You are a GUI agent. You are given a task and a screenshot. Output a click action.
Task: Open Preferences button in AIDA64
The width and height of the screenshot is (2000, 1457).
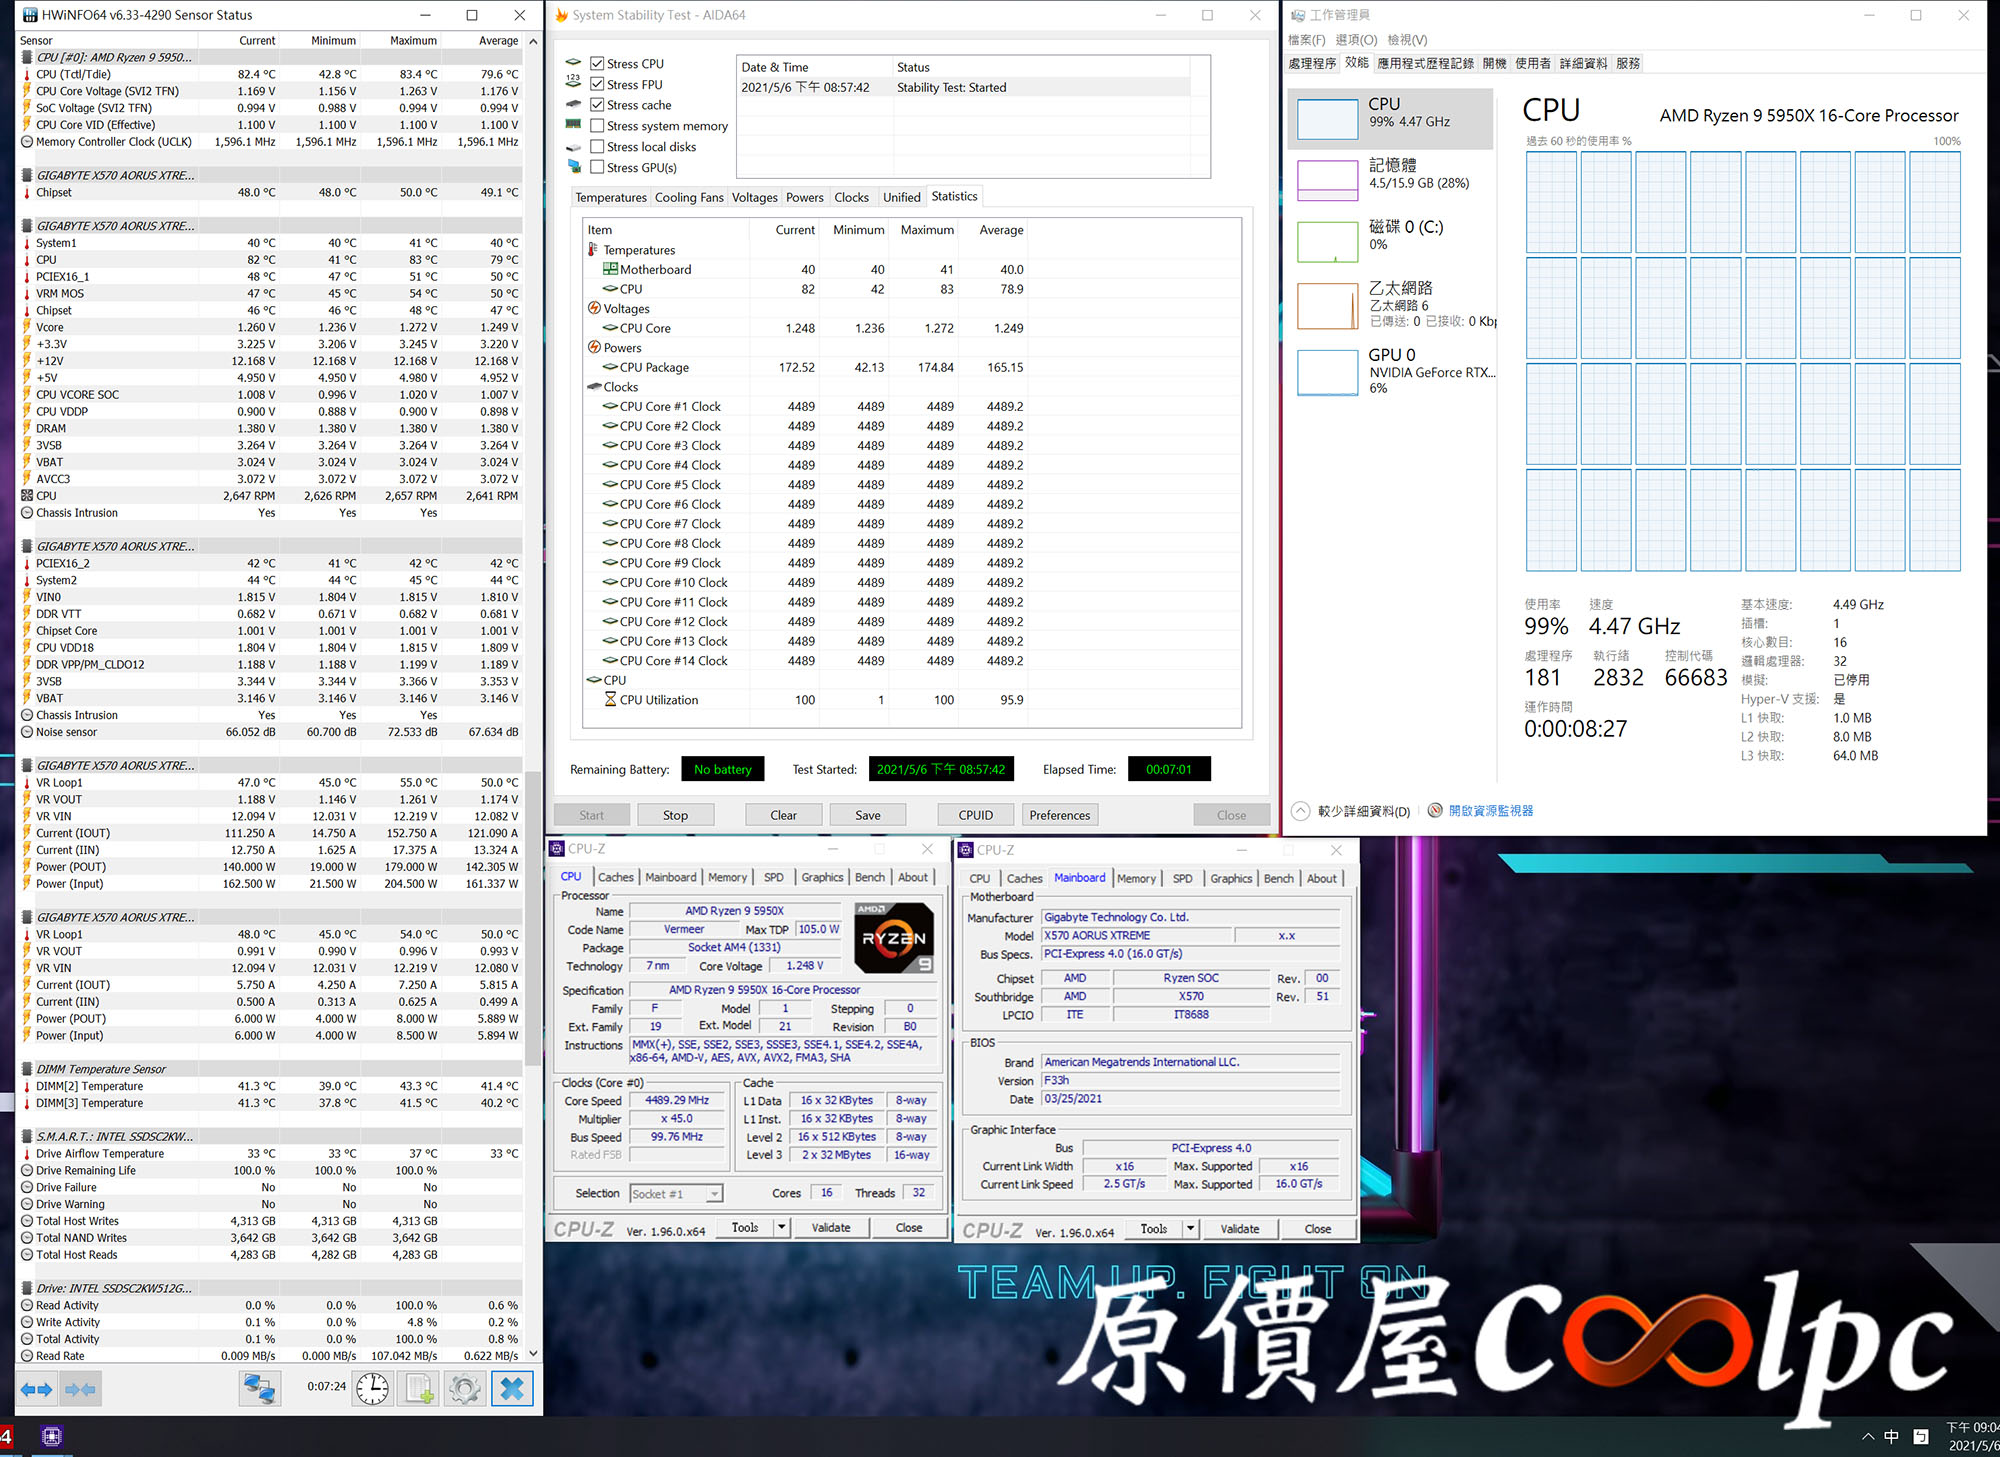click(x=1059, y=815)
